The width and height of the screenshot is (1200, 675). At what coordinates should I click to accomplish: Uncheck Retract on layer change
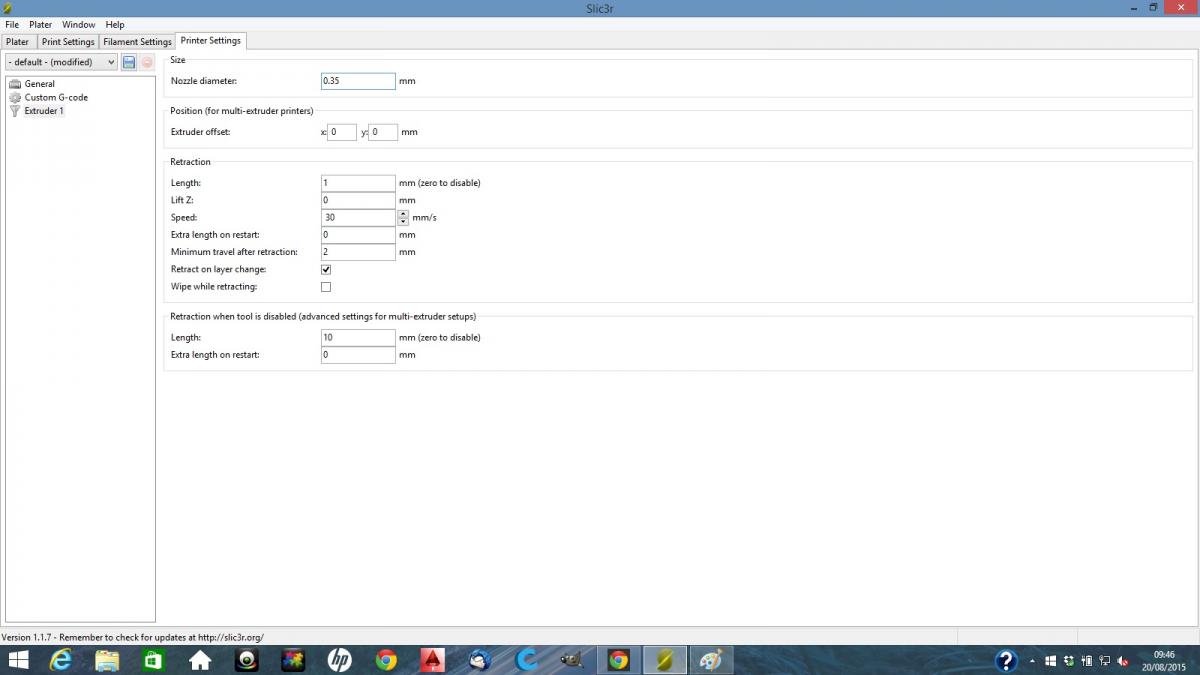[326, 270]
